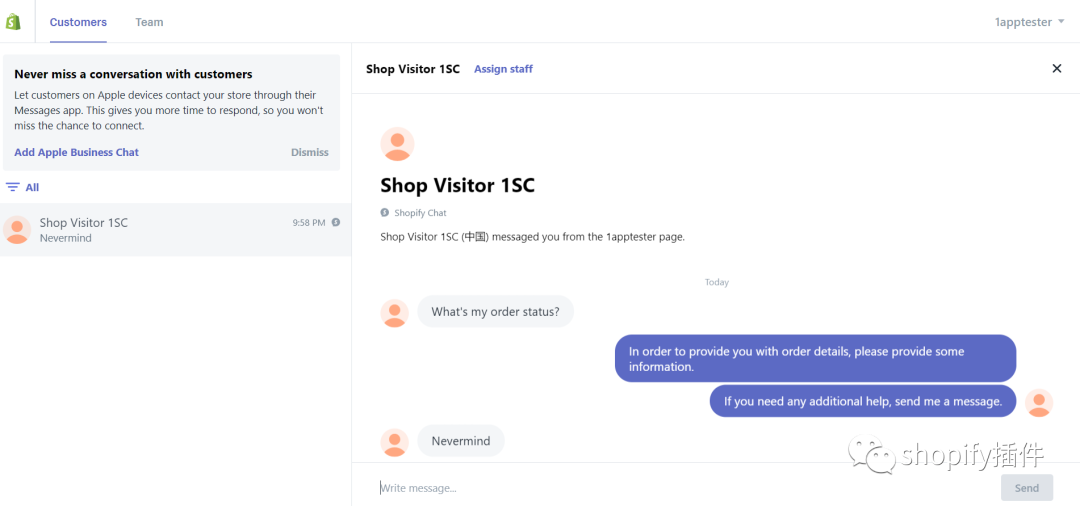The height and width of the screenshot is (506, 1080).
Task: Click the "What's my order status?" message
Action: (495, 311)
